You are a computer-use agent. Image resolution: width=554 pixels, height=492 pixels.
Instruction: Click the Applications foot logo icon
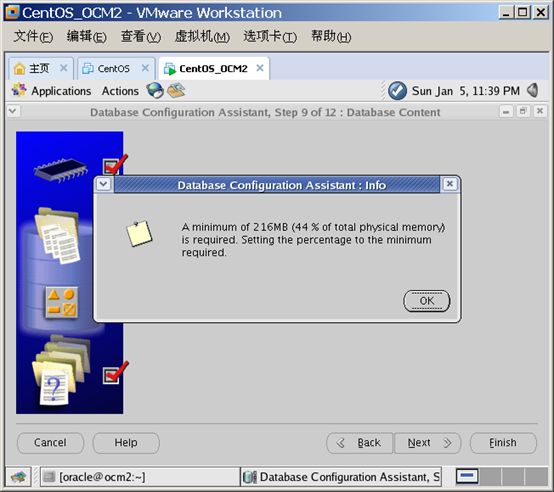[x=19, y=90]
